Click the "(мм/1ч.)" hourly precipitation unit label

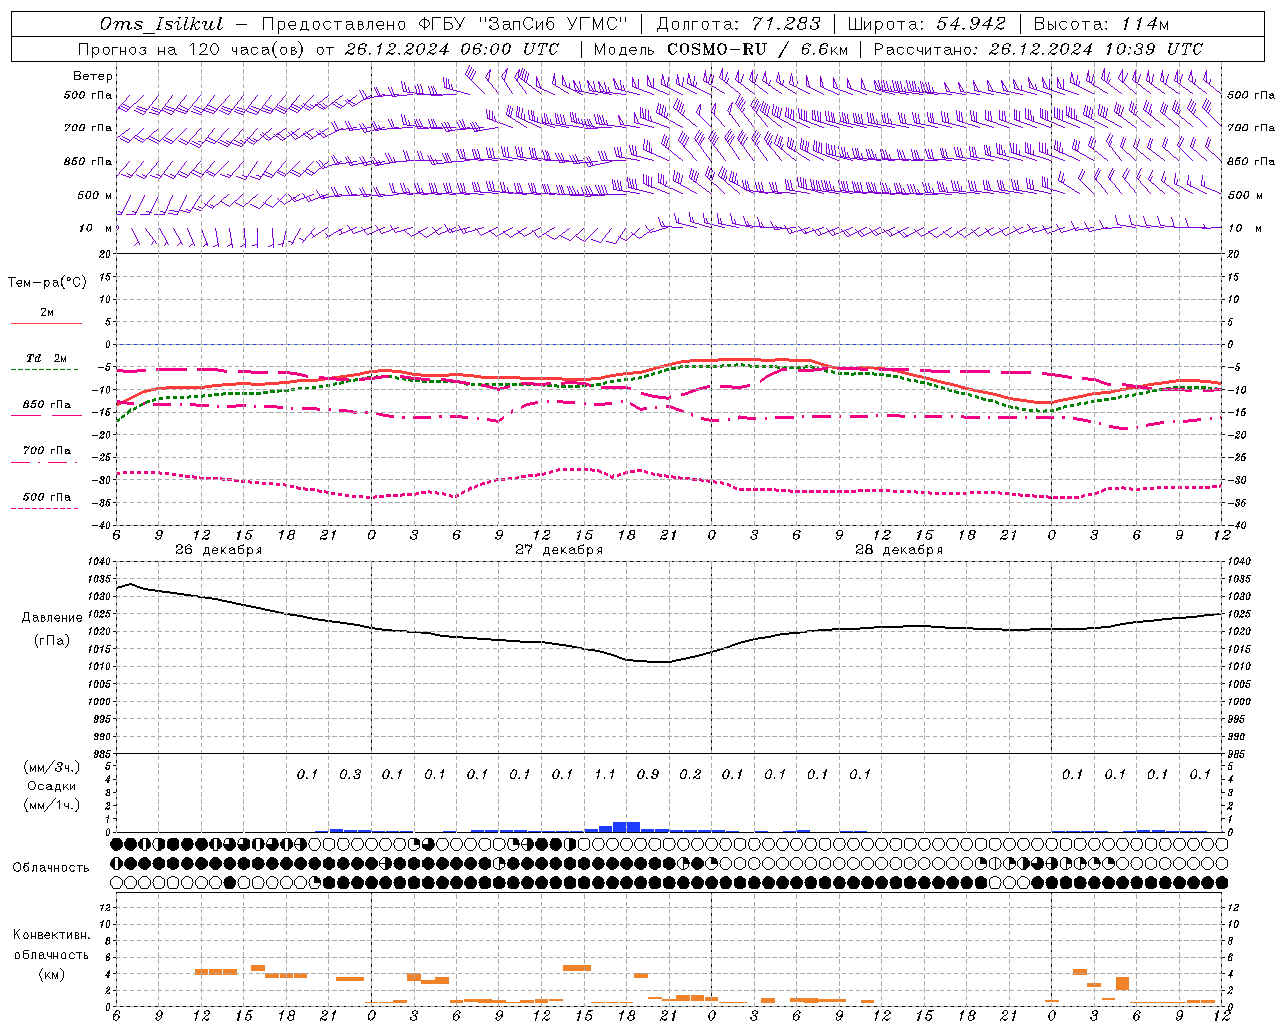[x=52, y=805]
